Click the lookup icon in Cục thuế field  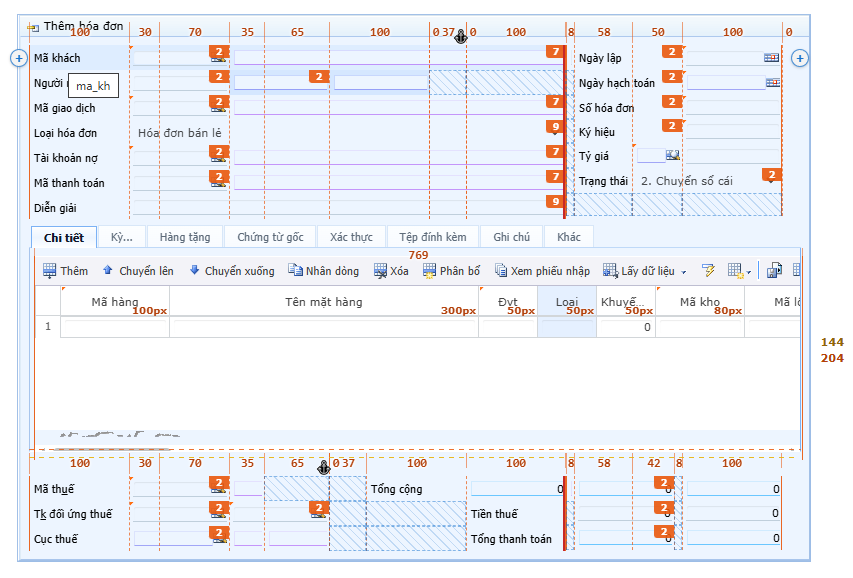[219, 540]
